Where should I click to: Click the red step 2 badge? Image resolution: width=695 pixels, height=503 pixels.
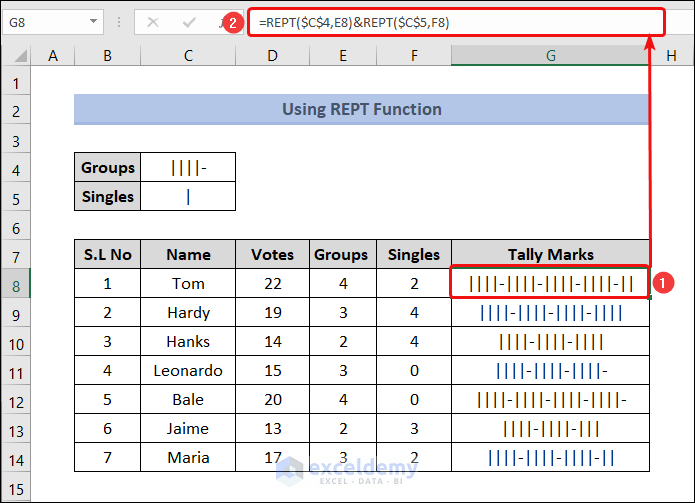tap(233, 21)
